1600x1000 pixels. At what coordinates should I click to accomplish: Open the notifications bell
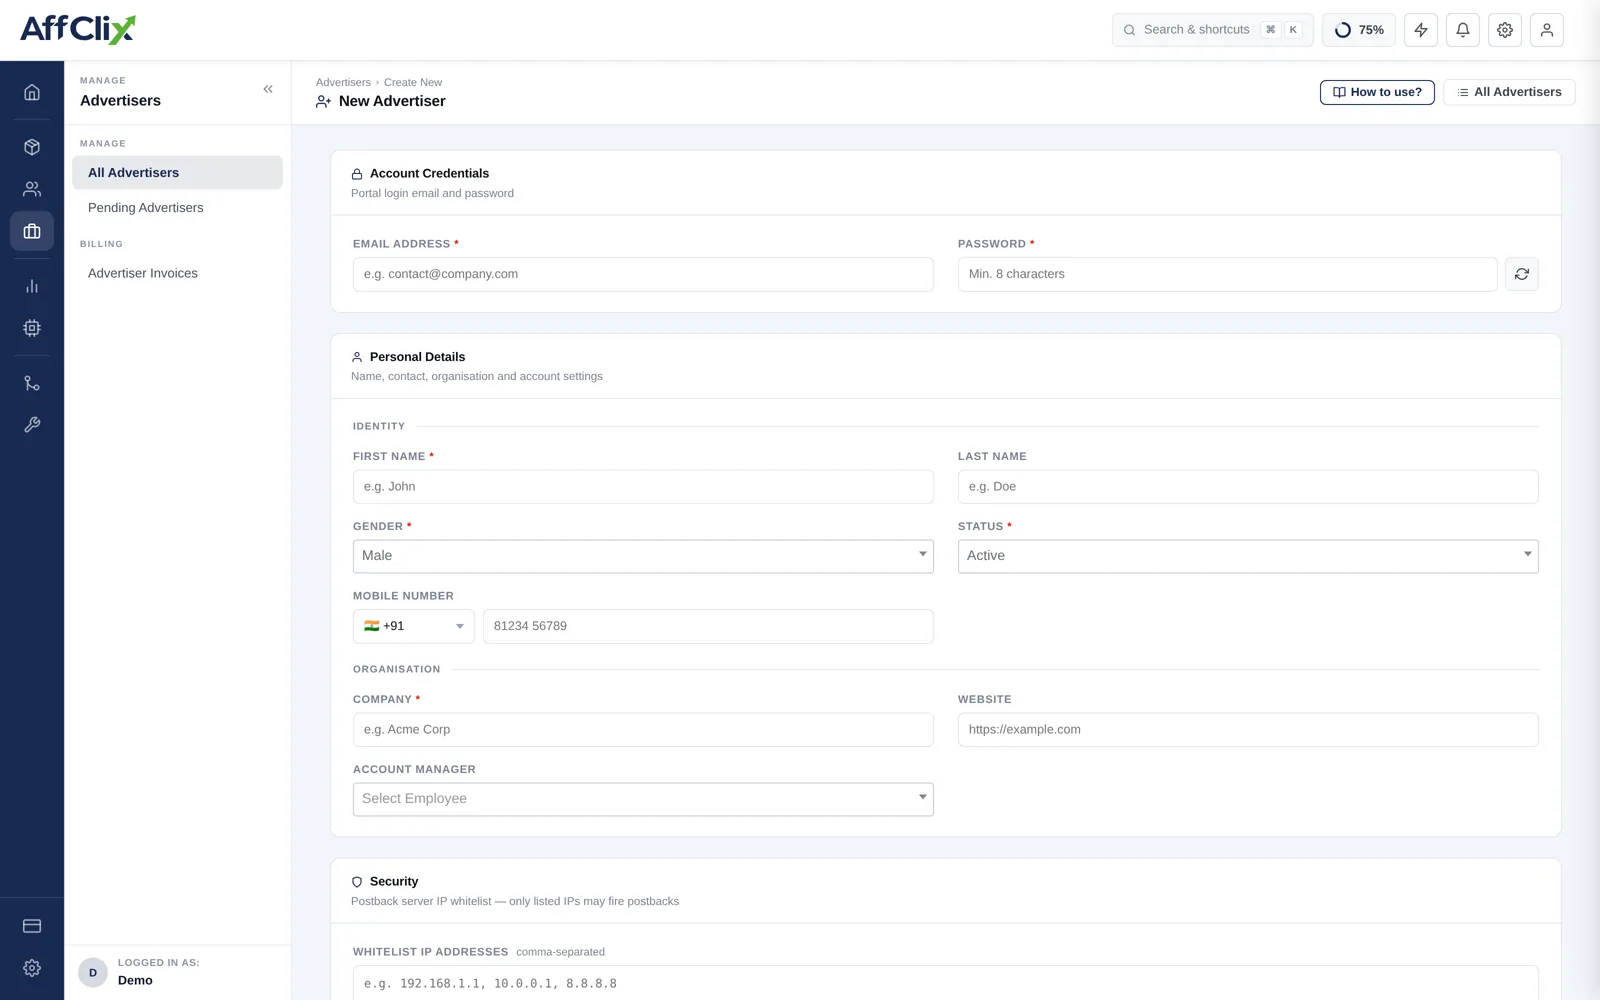(1463, 30)
